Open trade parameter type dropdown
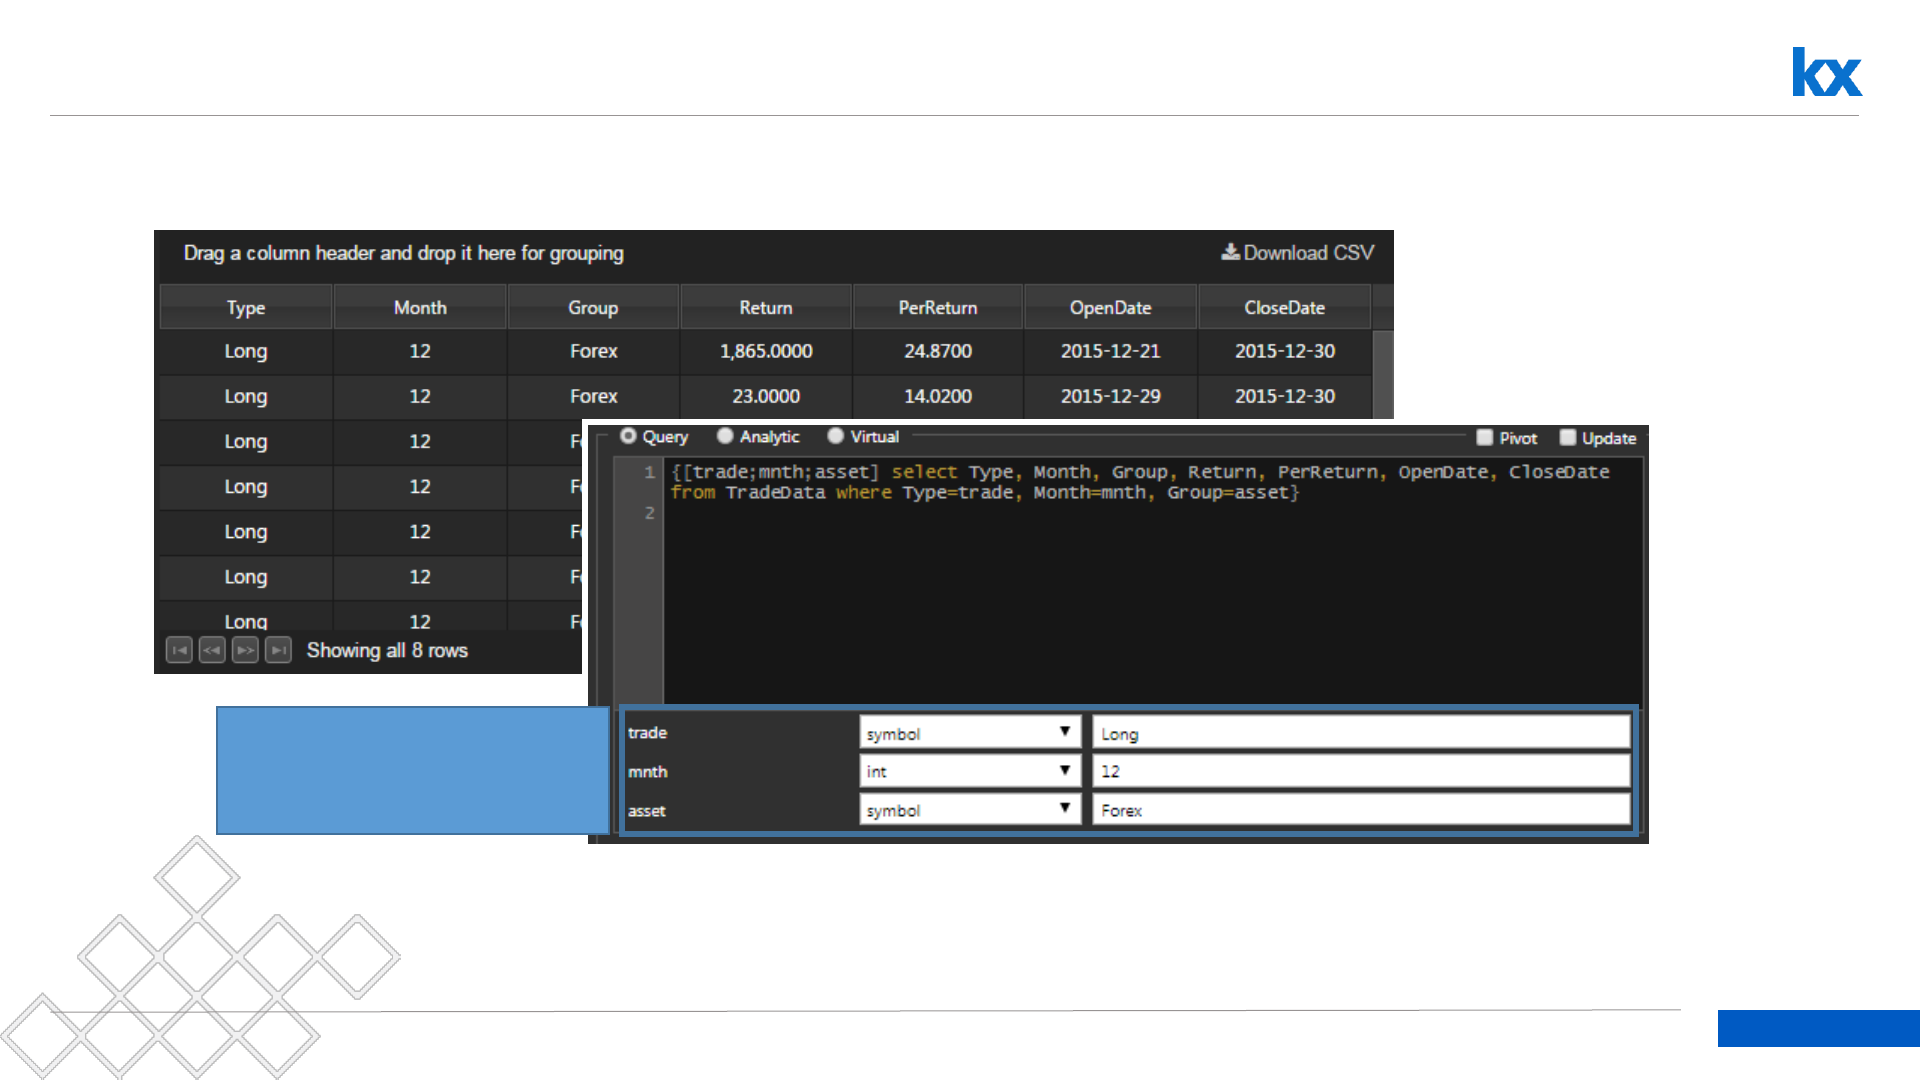This screenshot has height=1080, width=1920. pyautogui.click(x=969, y=733)
